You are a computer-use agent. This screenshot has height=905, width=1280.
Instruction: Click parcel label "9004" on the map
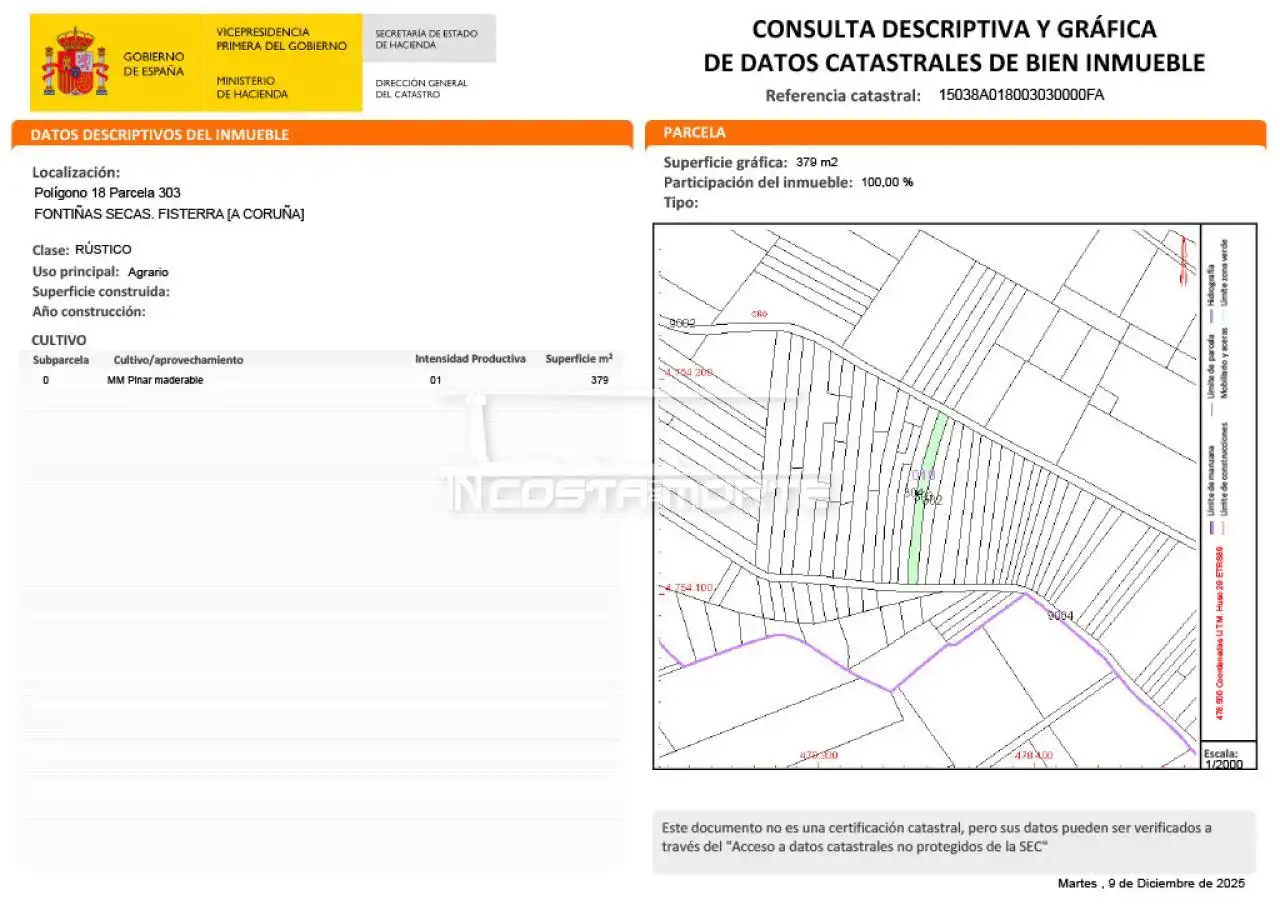click(x=1060, y=616)
